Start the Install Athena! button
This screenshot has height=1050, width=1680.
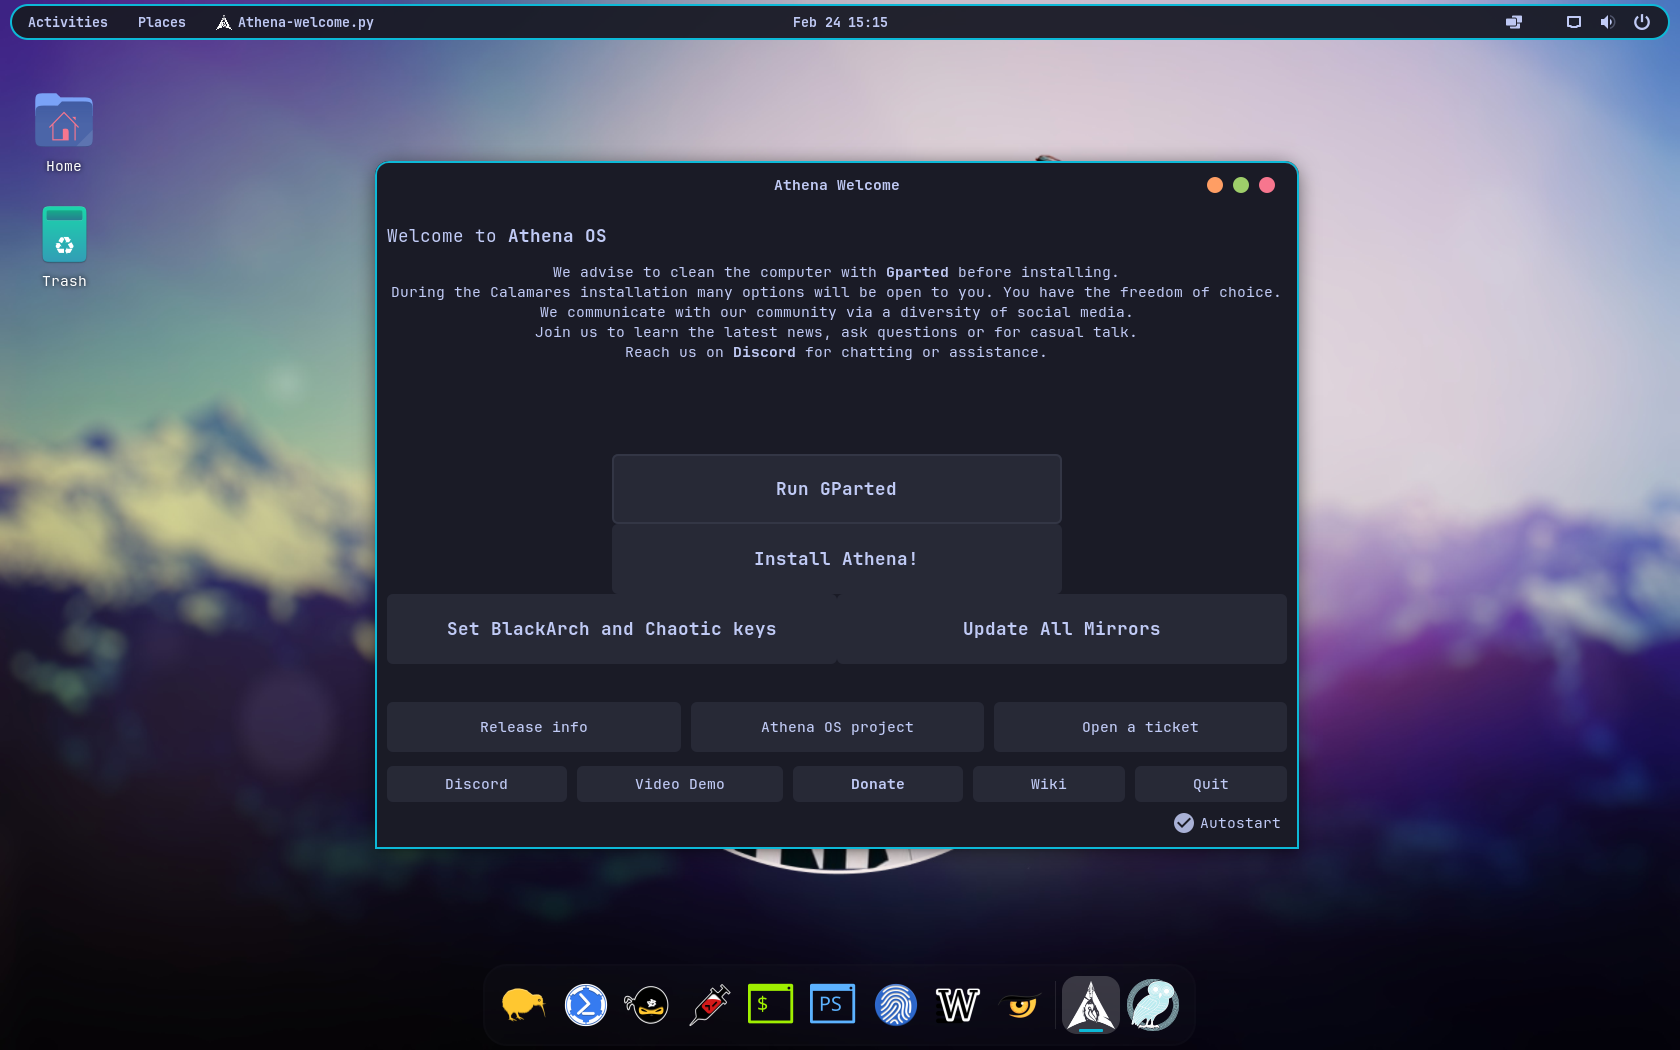click(x=837, y=559)
